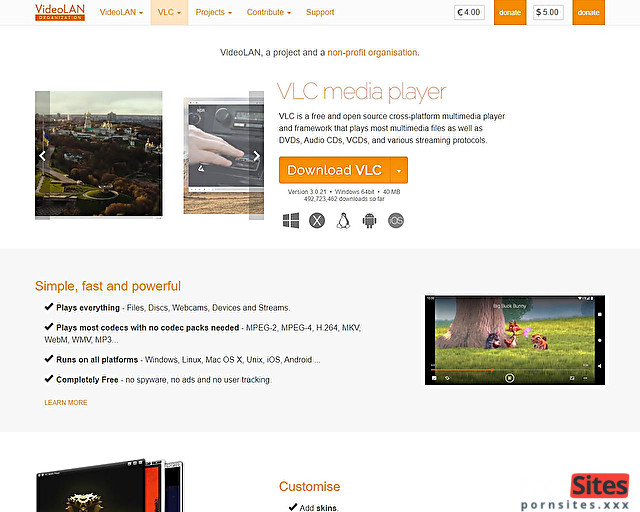This screenshot has height=512, width=640.
Task: Edit the dollar donation amount field
Action: tap(548, 12)
